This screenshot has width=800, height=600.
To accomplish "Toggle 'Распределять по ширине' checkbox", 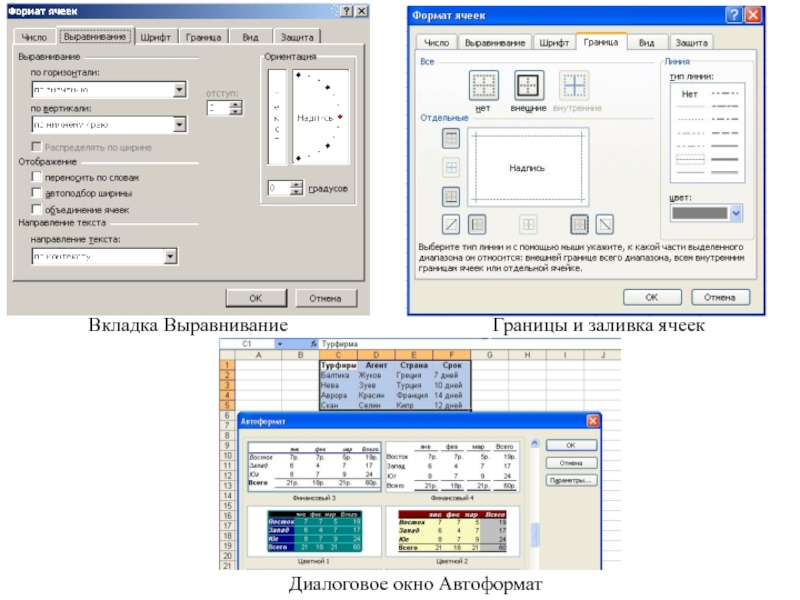I will [36, 147].
